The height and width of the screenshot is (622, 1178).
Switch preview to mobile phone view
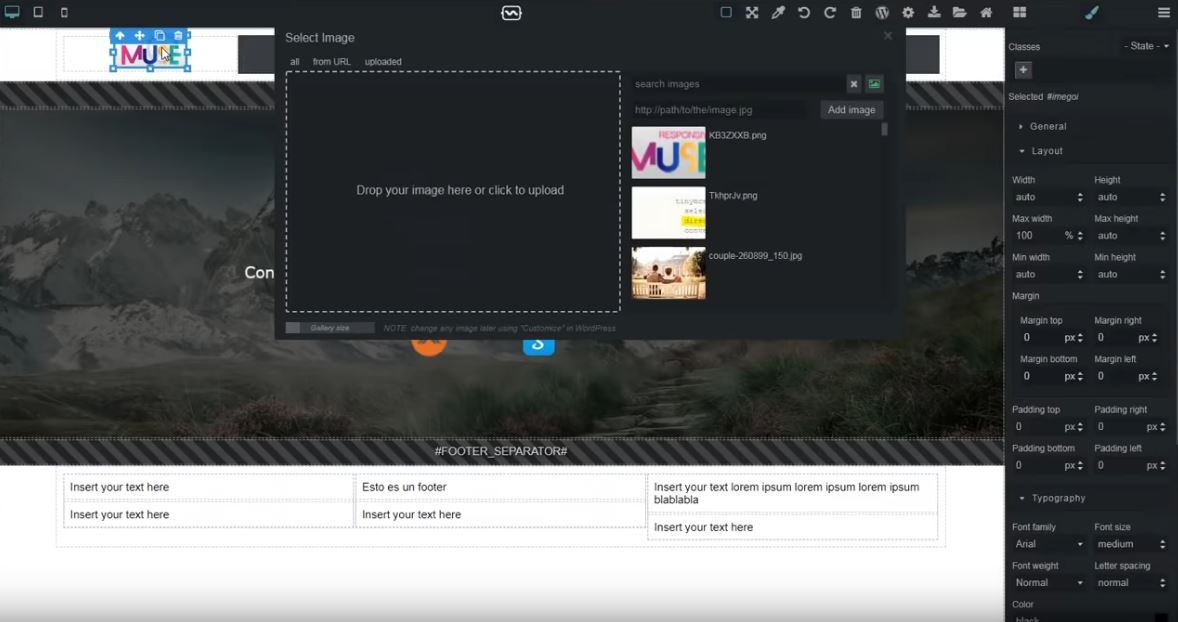(63, 12)
